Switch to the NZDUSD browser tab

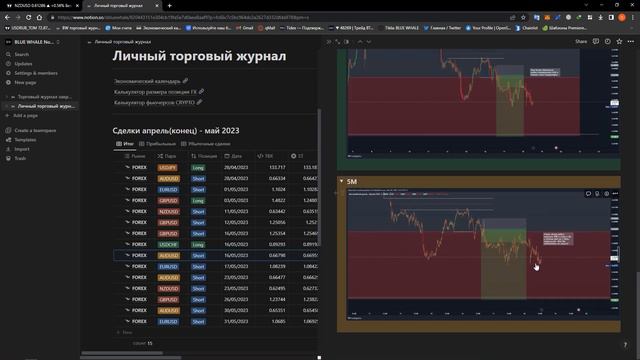click(x=41, y=6)
